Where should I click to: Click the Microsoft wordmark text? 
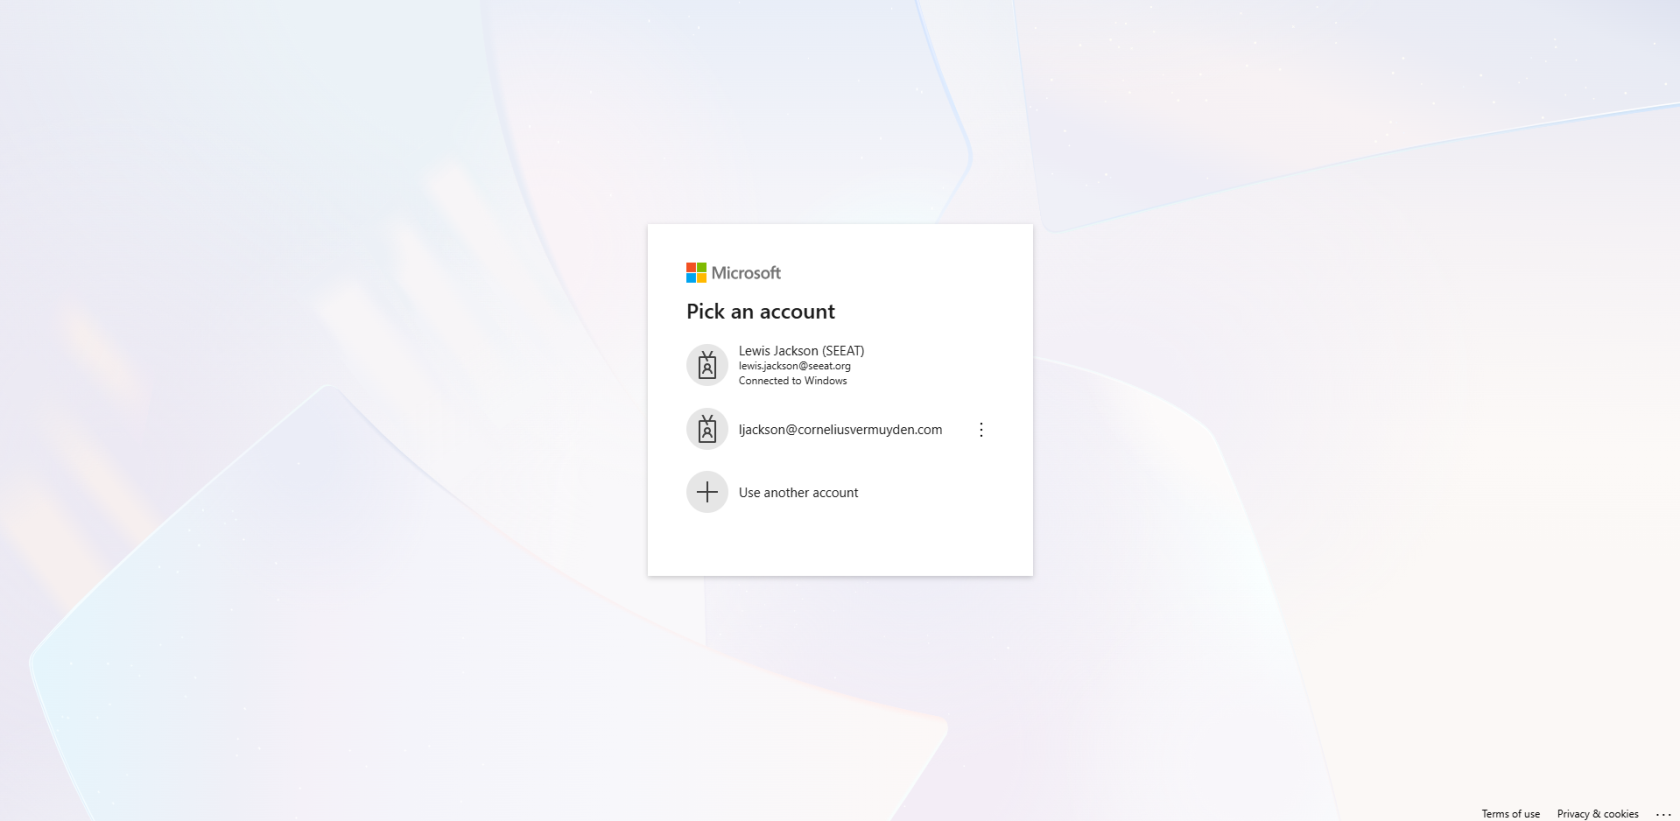[x=746, y=273]
